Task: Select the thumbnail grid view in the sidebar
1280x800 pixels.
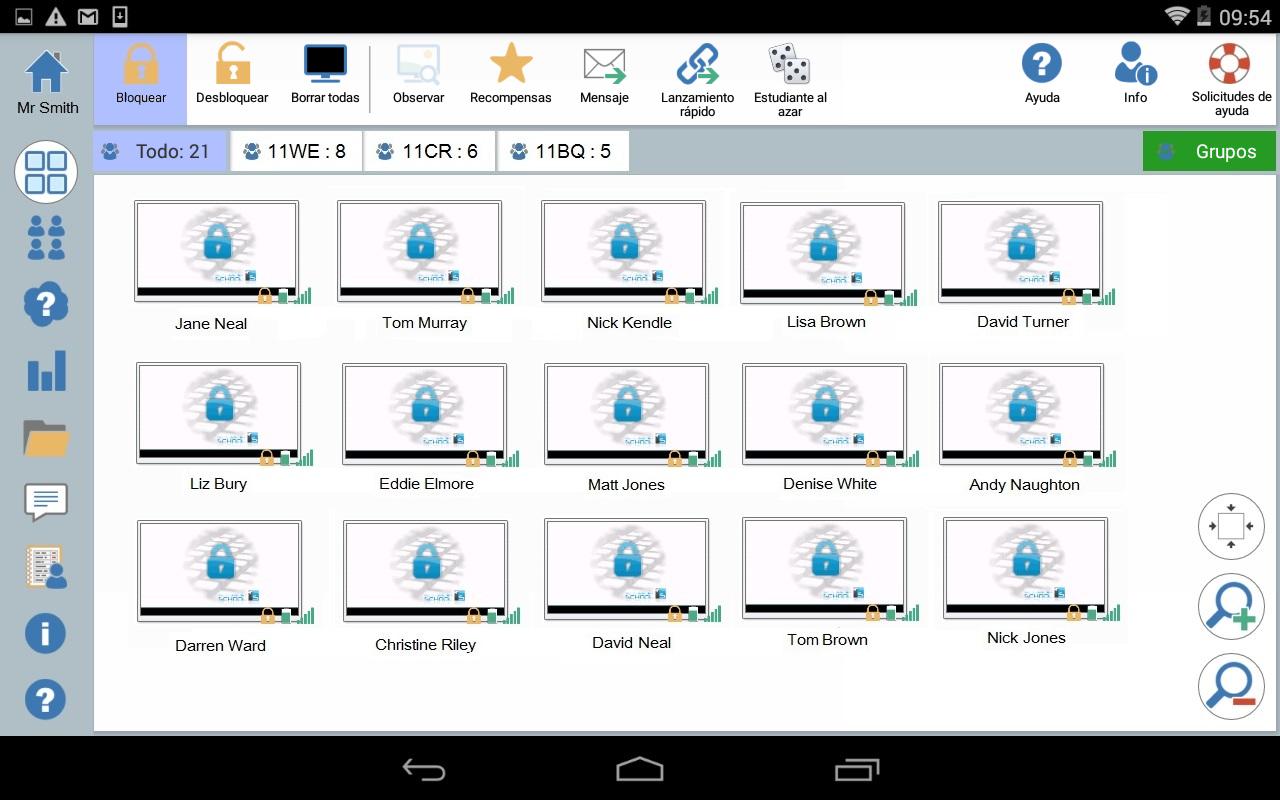Action: click(x=45, y=171)
